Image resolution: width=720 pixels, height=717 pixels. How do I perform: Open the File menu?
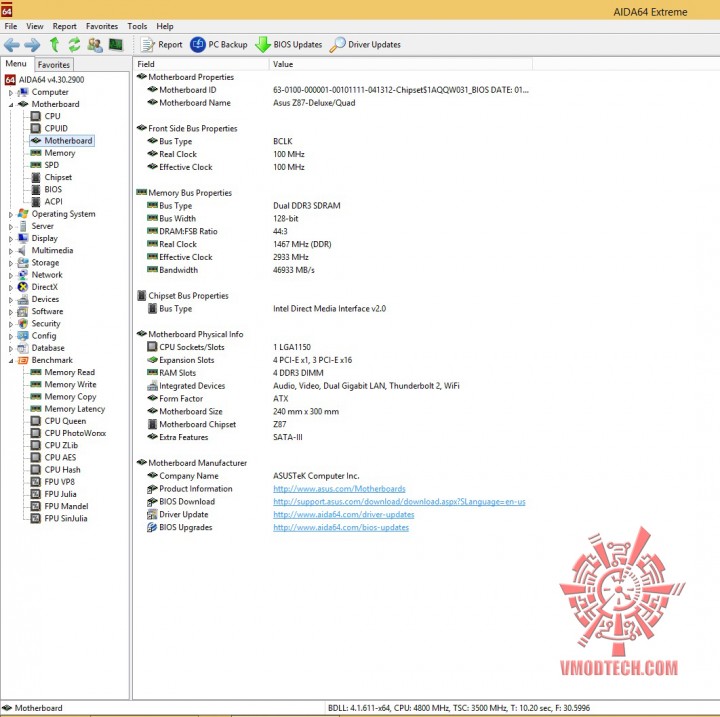(x=11, y=26)
